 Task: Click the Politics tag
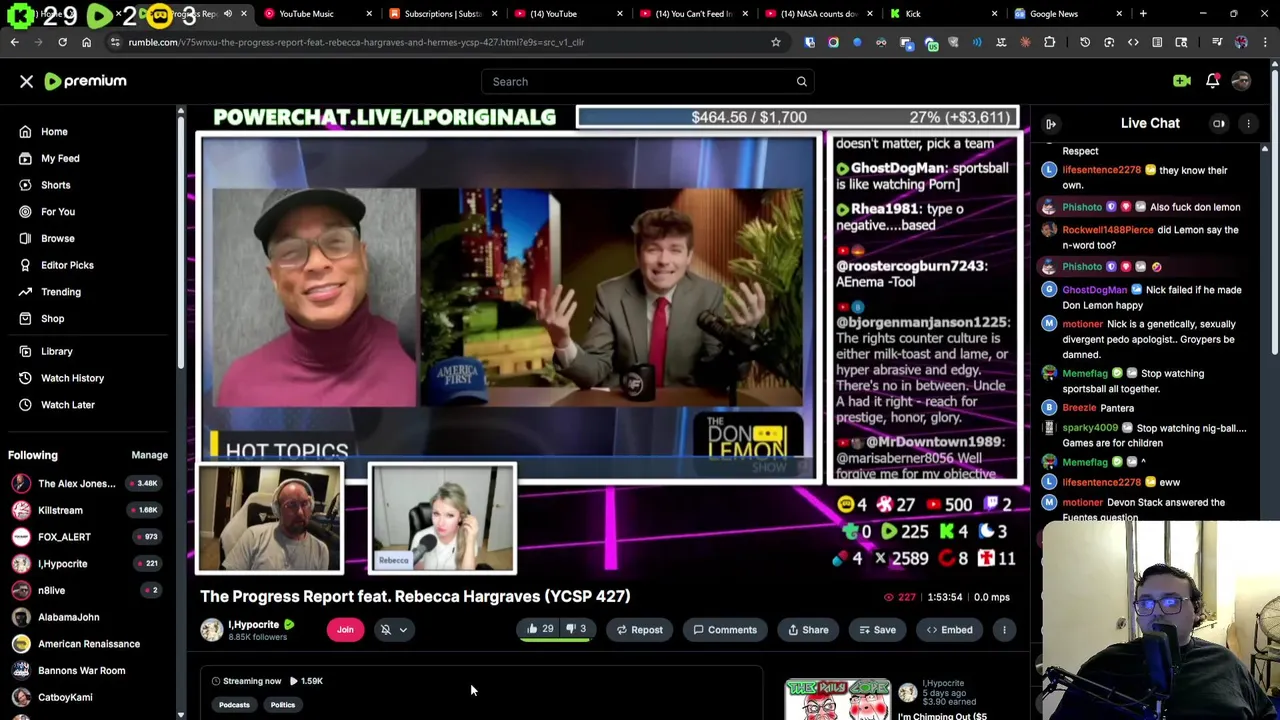tap(283, 705)
